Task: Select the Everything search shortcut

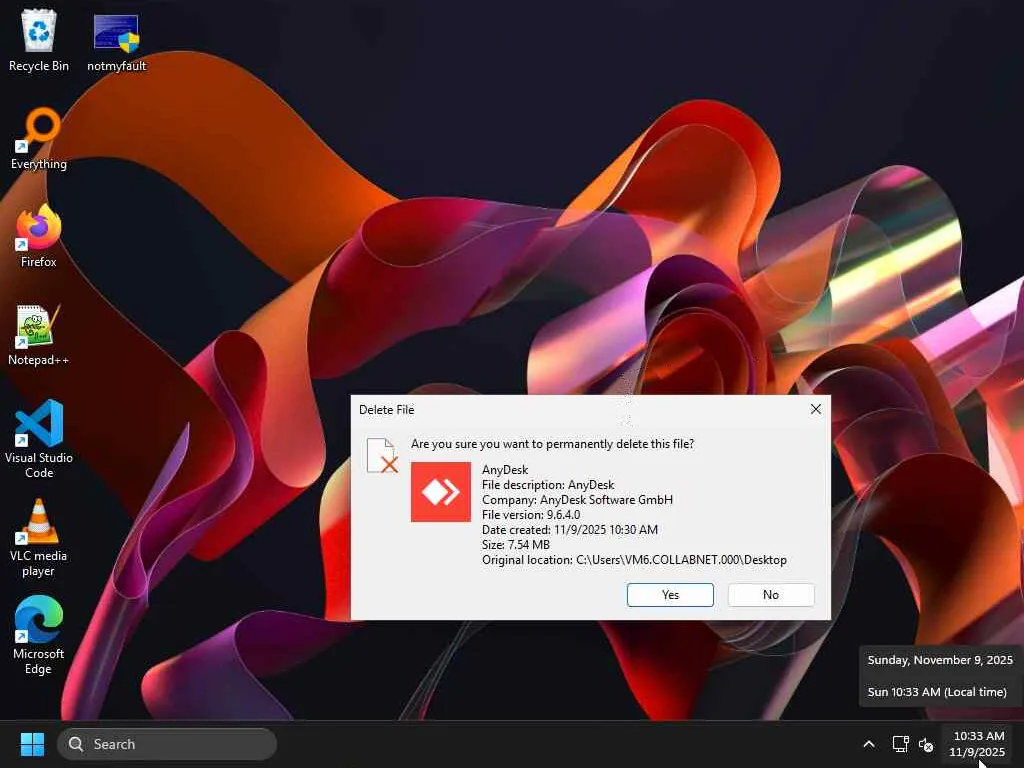Action: (39, 138)
